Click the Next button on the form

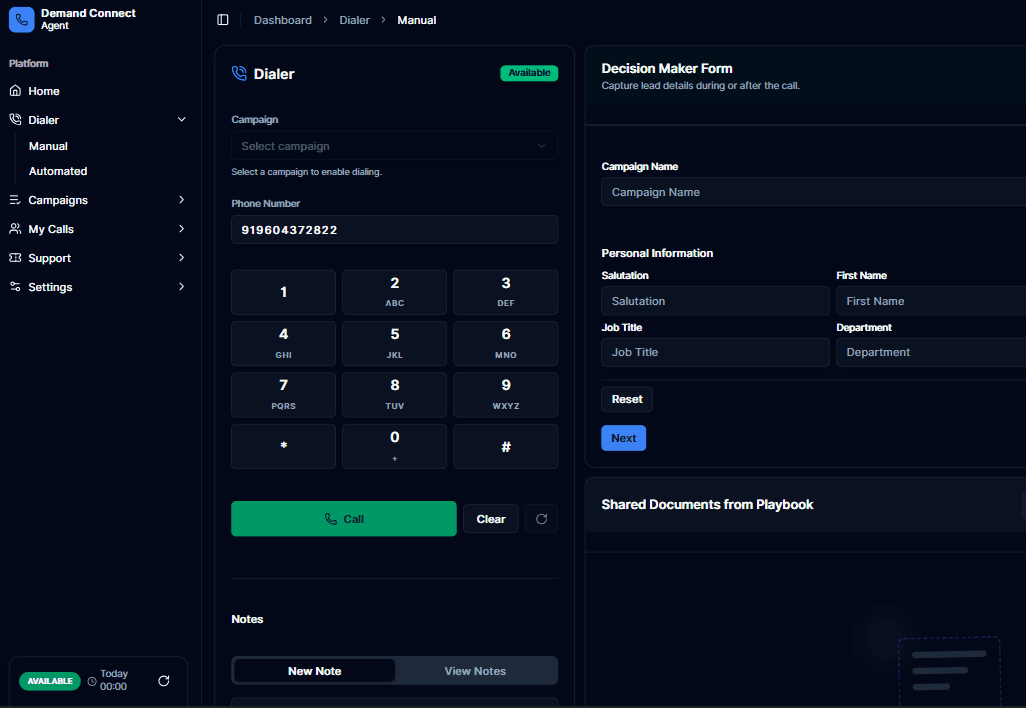click(623, 438)
